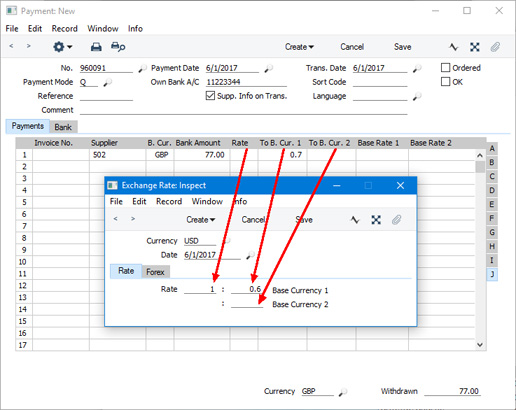Uncheck Supp. Info on Trans. checkbox

[210, 96]
